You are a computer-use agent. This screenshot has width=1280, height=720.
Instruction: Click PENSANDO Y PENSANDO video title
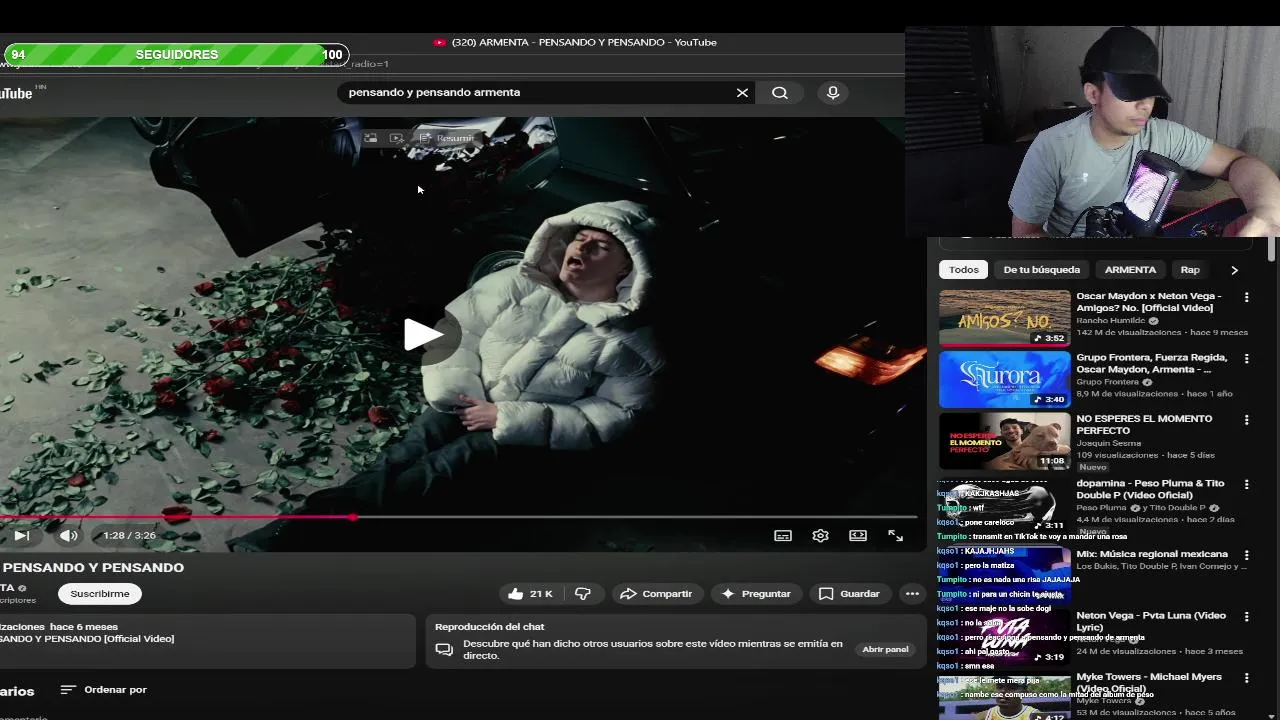coord(93,567)
